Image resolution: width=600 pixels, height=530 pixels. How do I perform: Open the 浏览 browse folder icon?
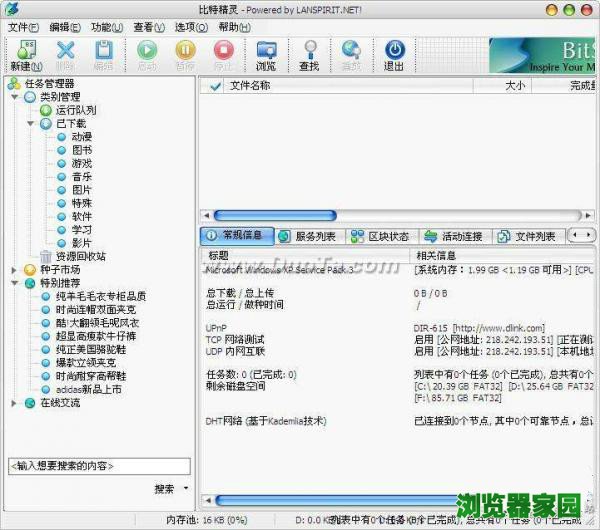tap(266, 55)
